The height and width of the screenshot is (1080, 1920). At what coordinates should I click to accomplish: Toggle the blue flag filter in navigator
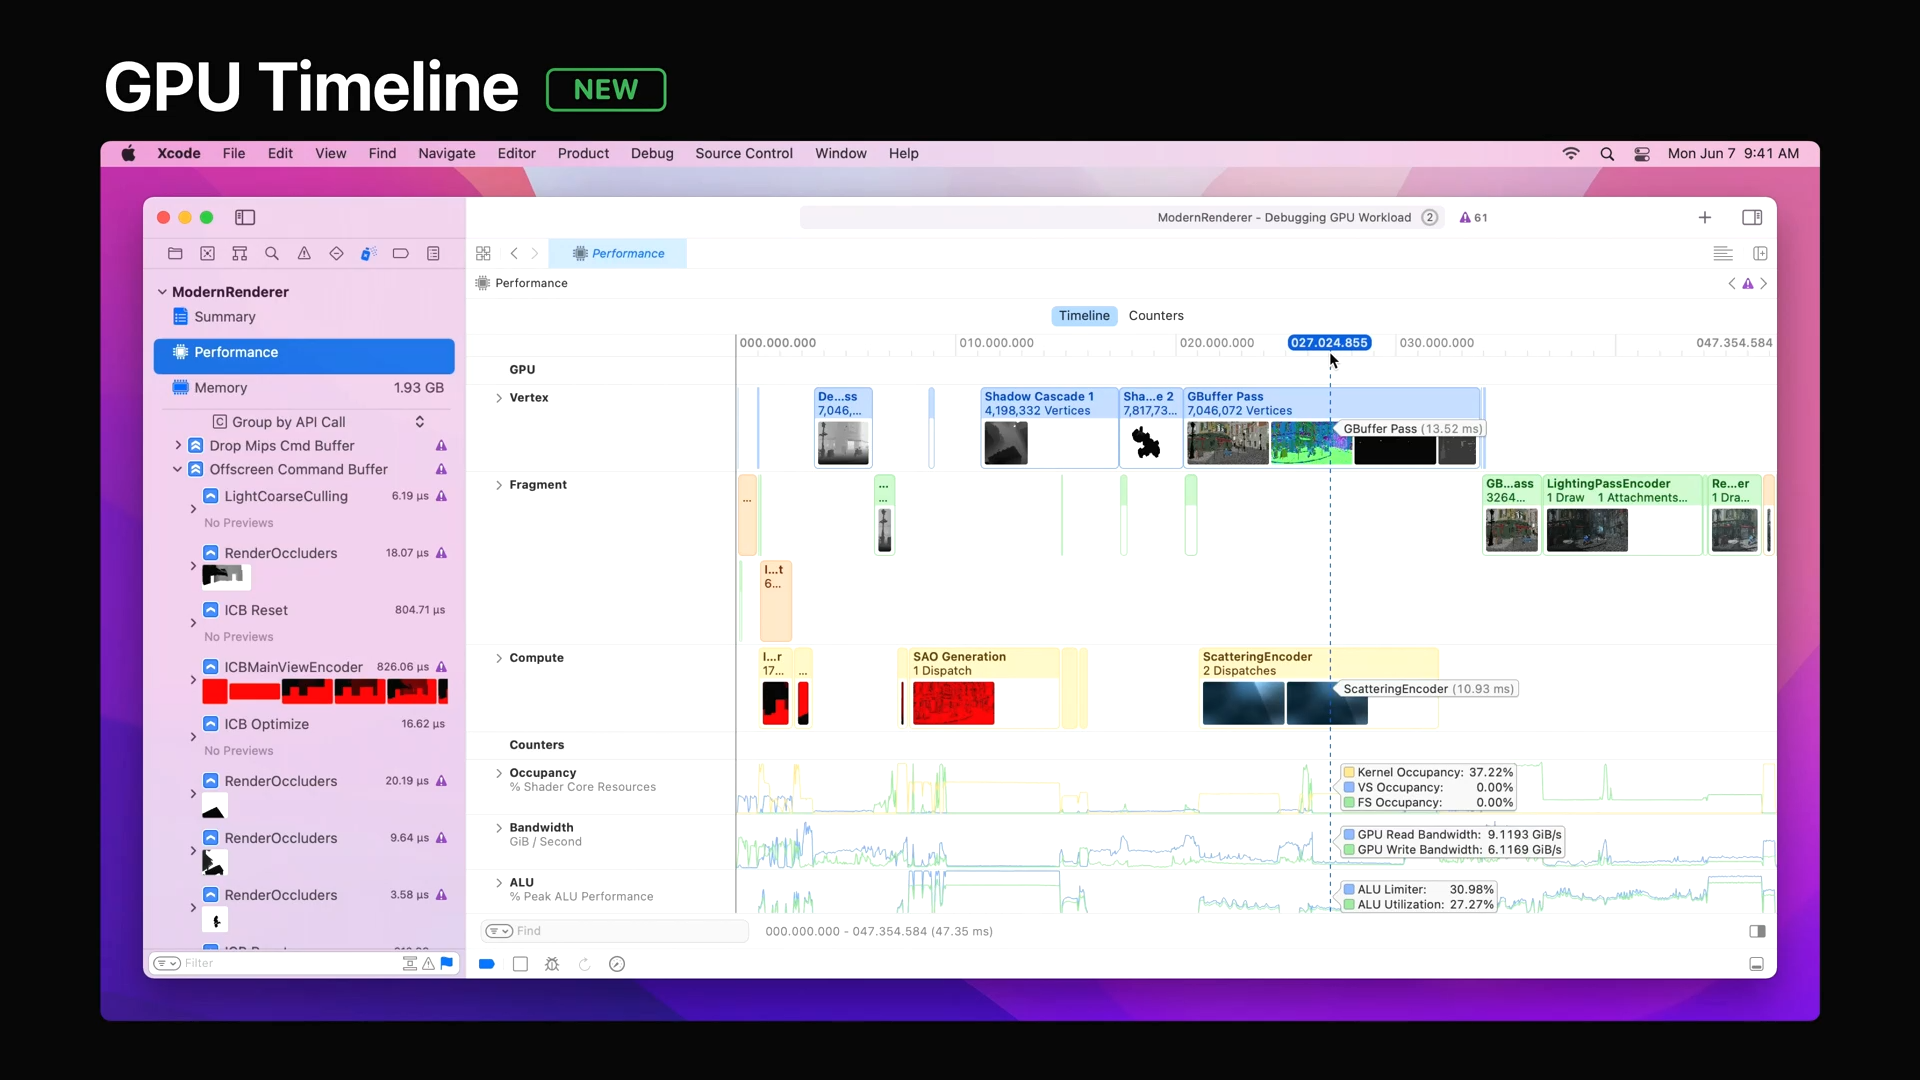[x=446, y=963]
